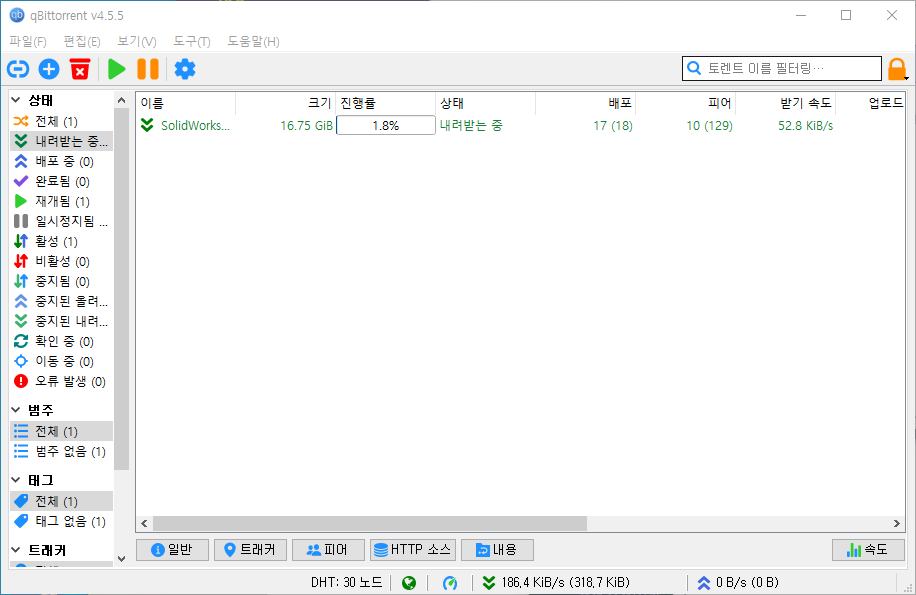Click sidebar scrollbar down arrow
The height and width of the screenshot is (595, 916).
click(x=122, y=559)
